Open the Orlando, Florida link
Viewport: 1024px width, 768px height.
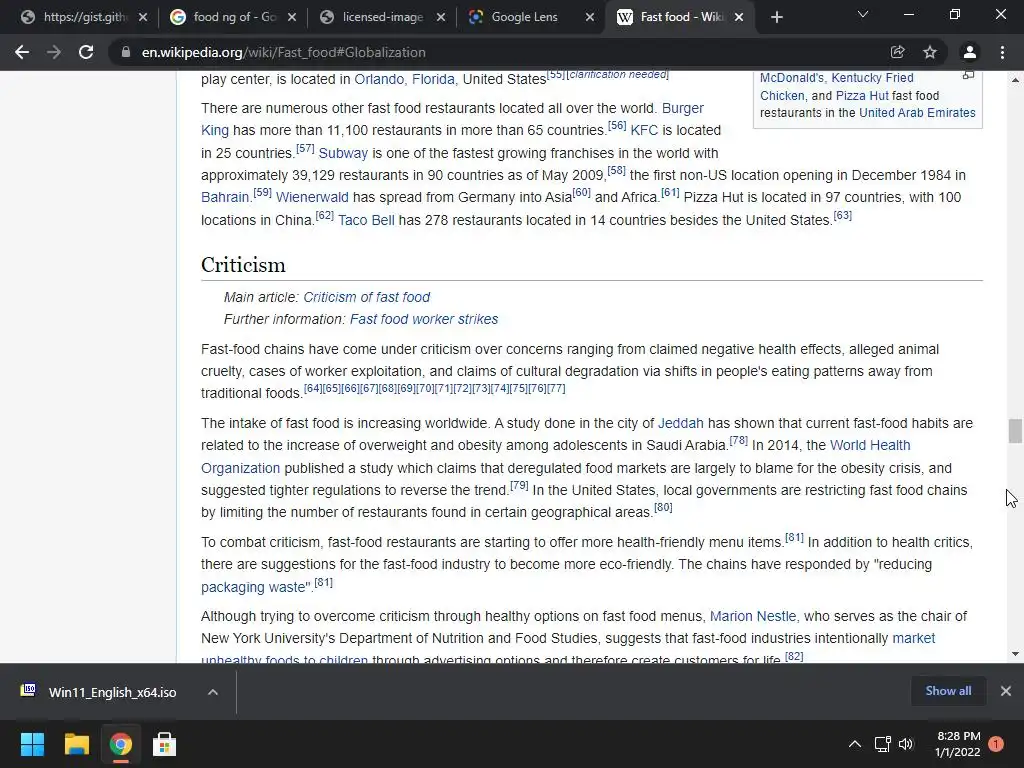click(404, 80)
